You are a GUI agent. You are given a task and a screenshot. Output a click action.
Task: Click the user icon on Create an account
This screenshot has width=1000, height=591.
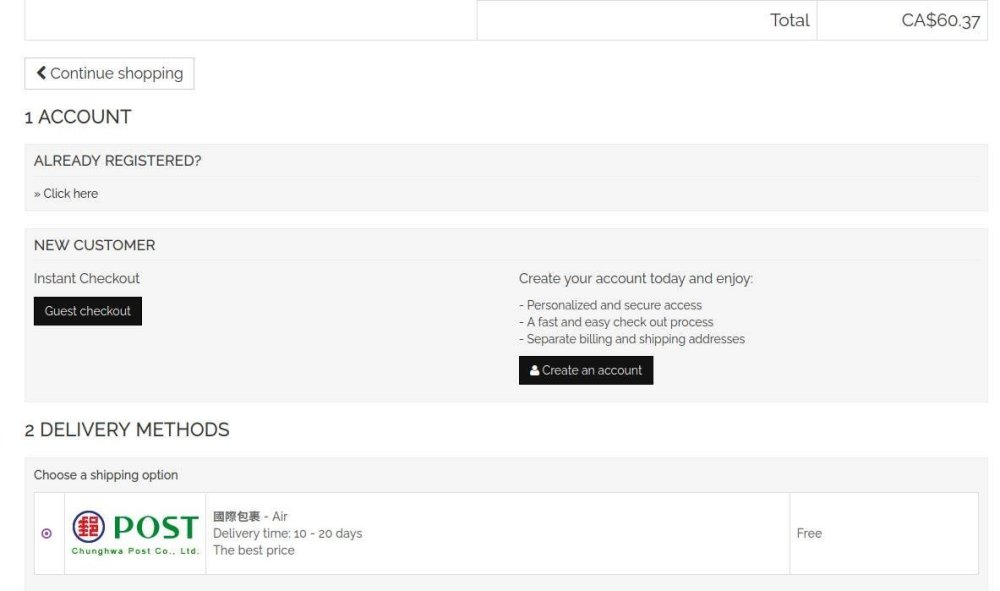click(x=535, y=370)
